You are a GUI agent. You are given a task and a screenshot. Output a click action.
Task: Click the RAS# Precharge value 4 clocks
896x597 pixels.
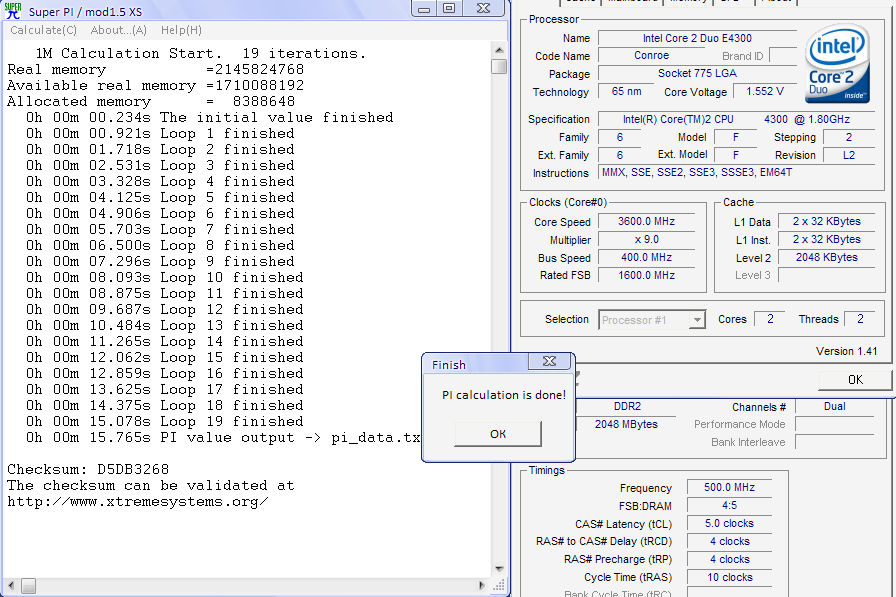pos(729,560)
